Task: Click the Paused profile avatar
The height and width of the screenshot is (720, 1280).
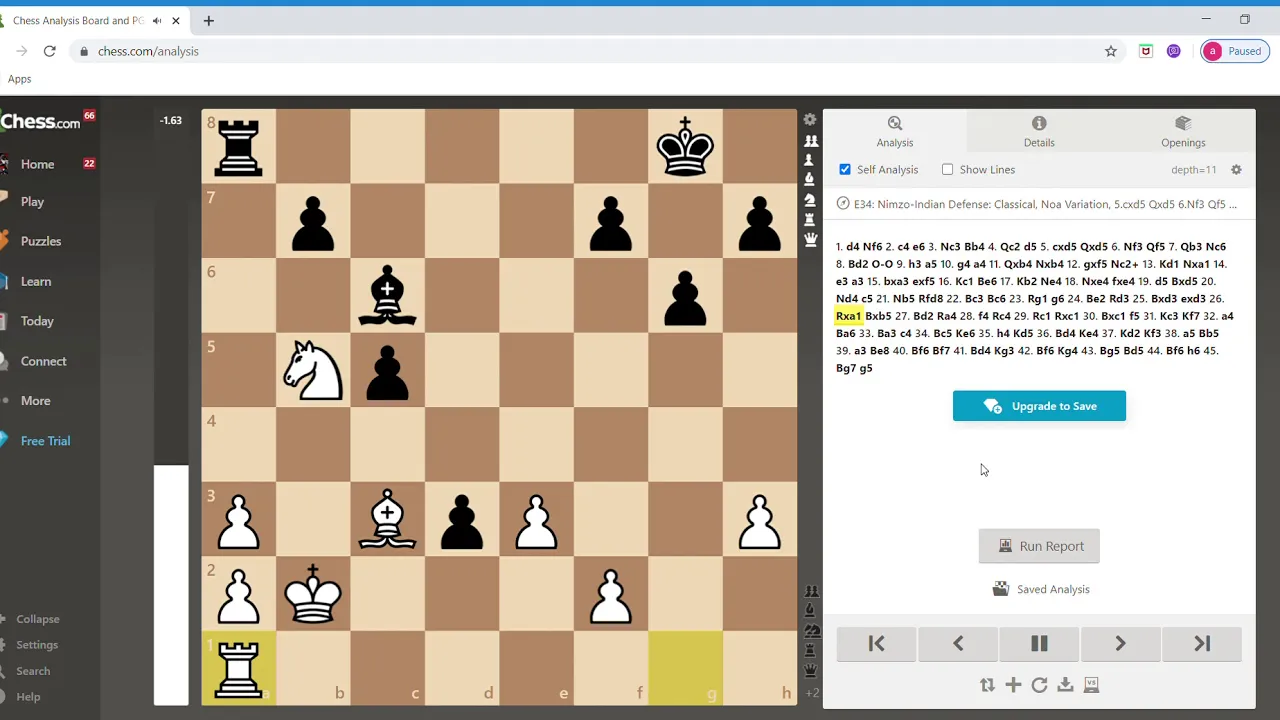Action: click(1213, 51)
